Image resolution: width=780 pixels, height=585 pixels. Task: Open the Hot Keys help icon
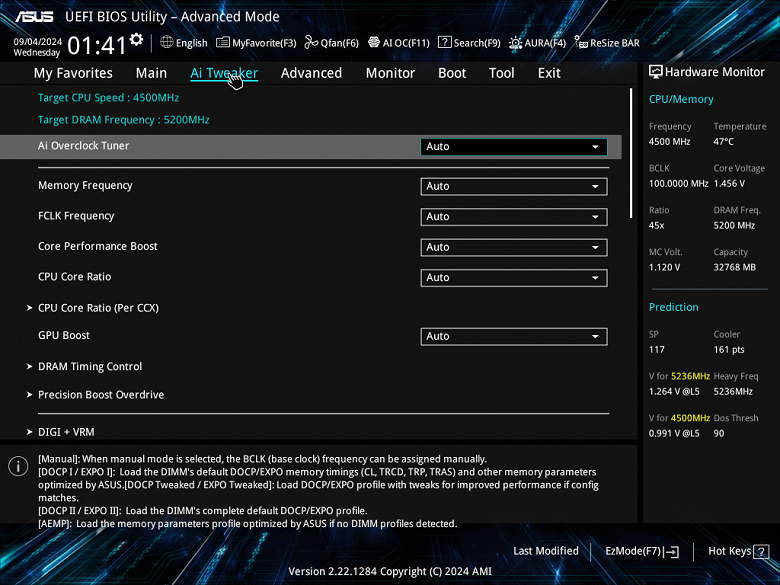pyautogui.click(x=761, y=551)
